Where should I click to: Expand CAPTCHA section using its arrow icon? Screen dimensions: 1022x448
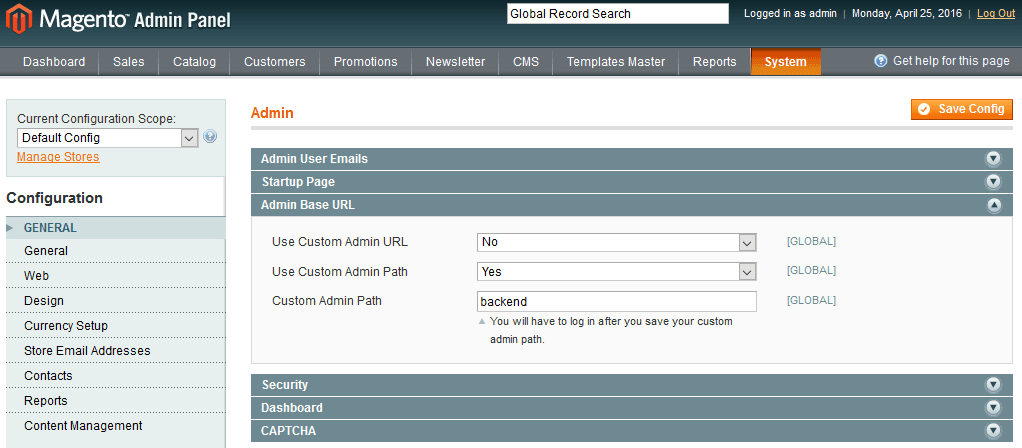(x=993, y=430)
